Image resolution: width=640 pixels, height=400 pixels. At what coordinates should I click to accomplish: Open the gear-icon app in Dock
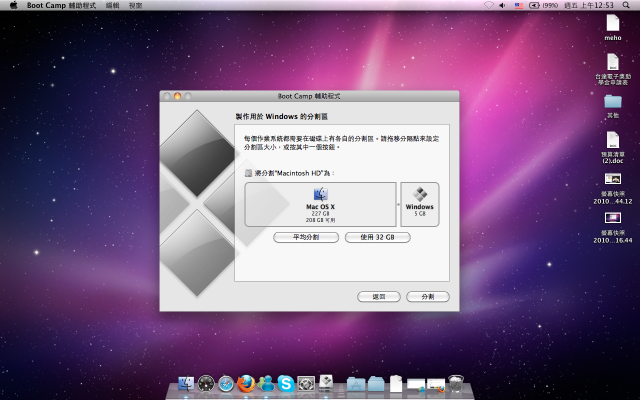(306, 384)
